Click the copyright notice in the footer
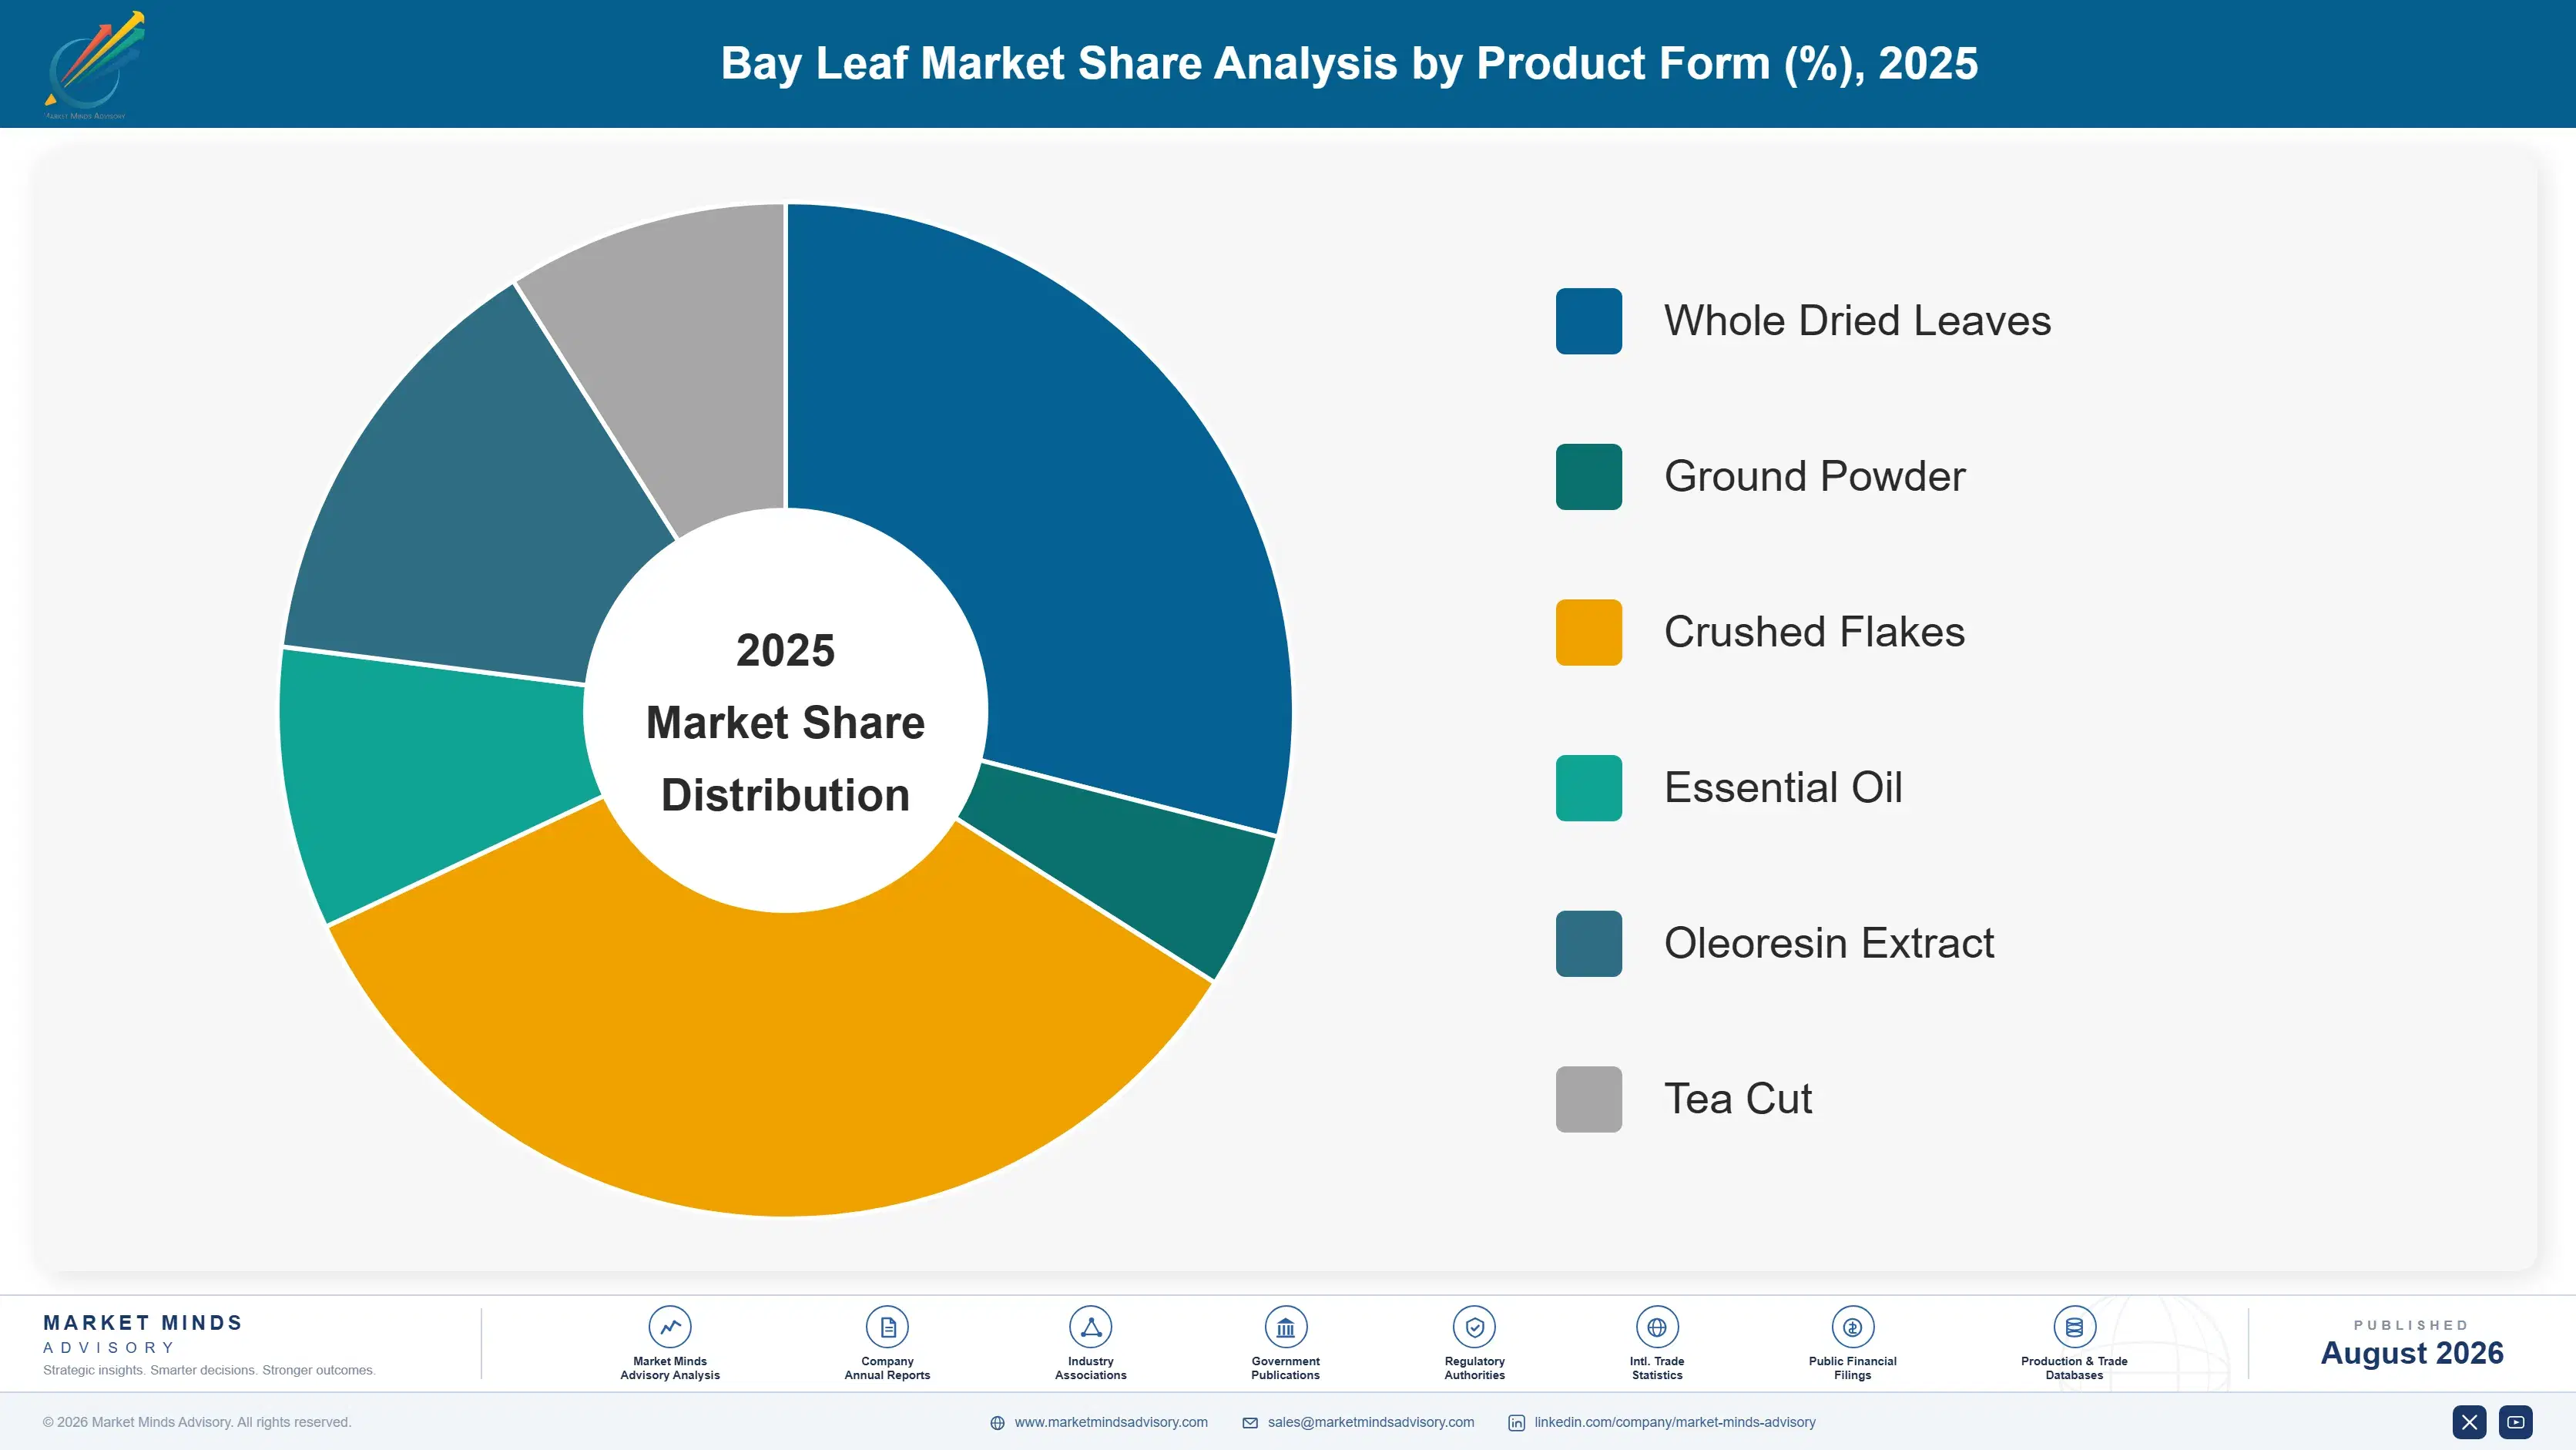This screenshot has width=2576, height=1450. pyautogui.click(x=197, y=1422)
